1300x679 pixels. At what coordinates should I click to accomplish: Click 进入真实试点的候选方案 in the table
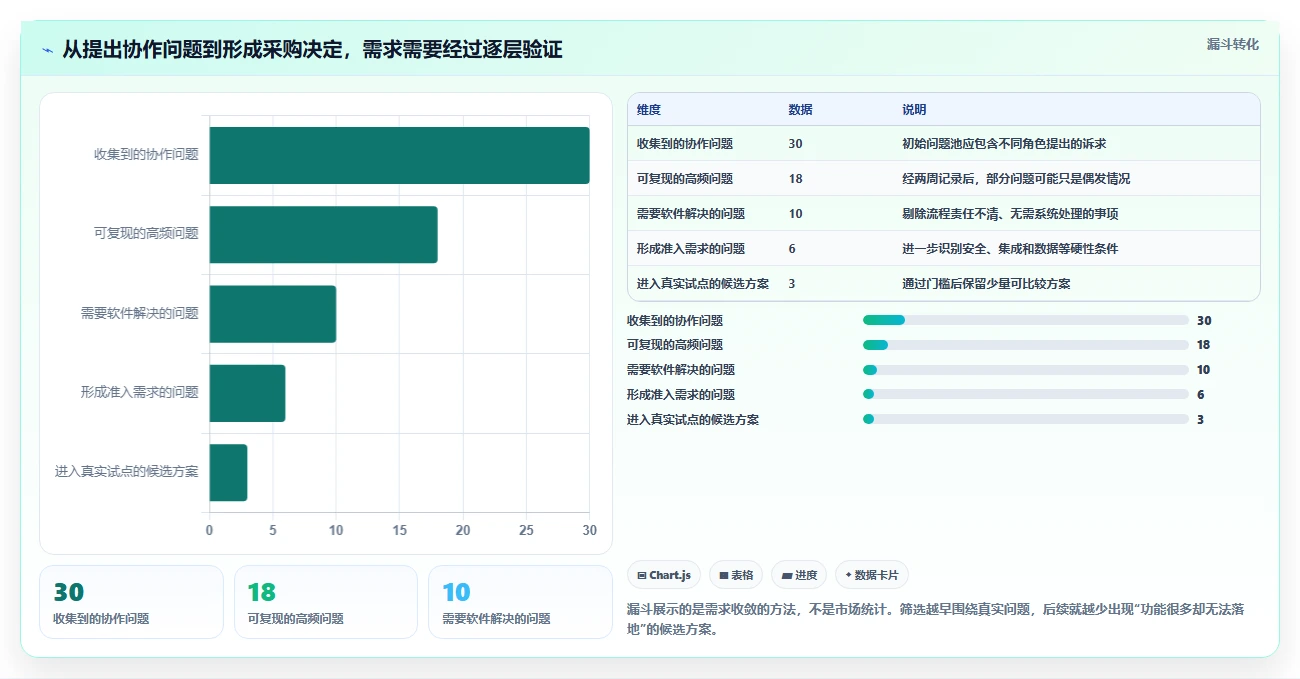(x=703, y=284)
